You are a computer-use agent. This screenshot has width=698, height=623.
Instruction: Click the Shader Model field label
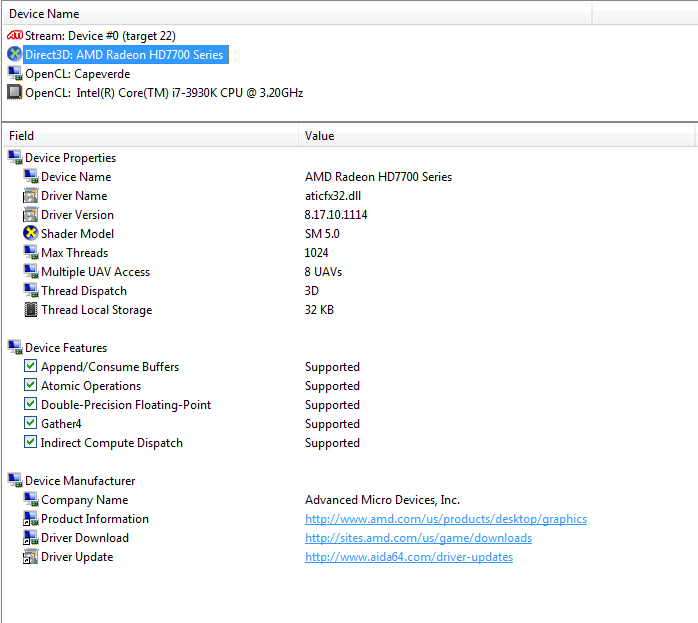[77, 234]
